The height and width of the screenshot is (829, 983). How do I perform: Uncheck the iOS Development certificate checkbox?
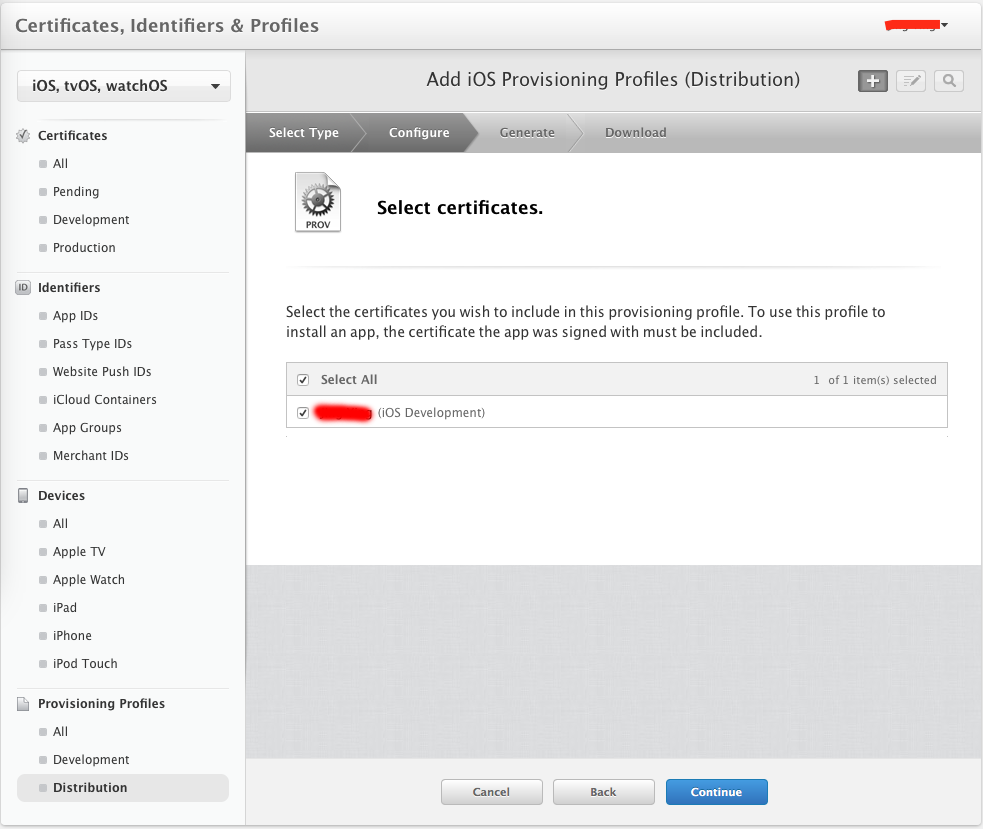coord(302,412)
